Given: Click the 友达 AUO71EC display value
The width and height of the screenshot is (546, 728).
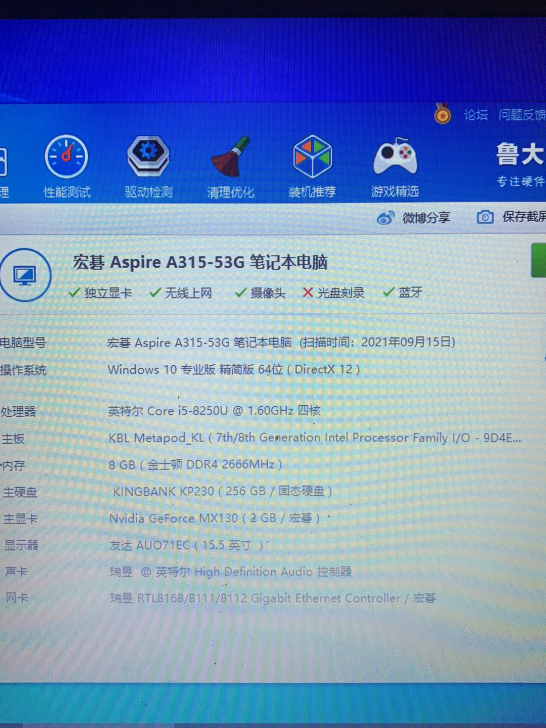Looking at the screenshot, I should [x=186, y=545].
